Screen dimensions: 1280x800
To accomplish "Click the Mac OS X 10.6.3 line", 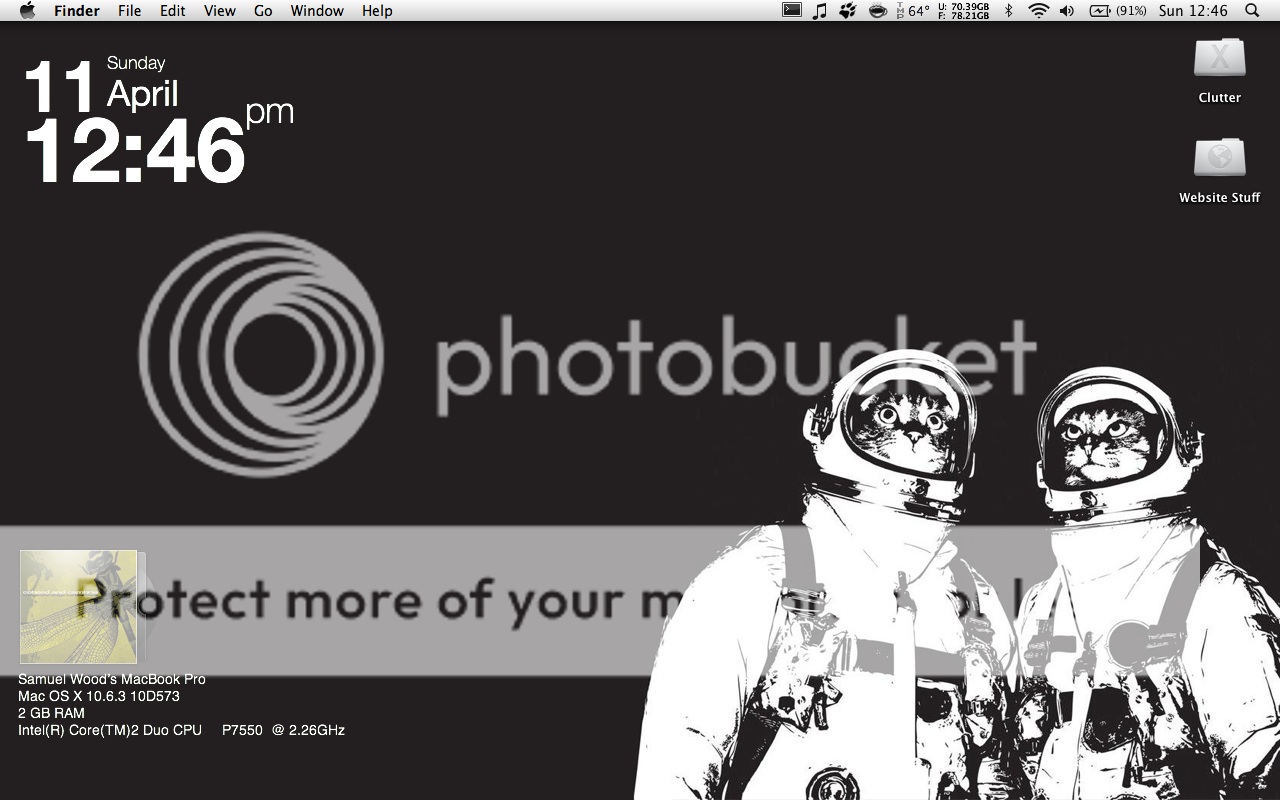I will [99, 696].
